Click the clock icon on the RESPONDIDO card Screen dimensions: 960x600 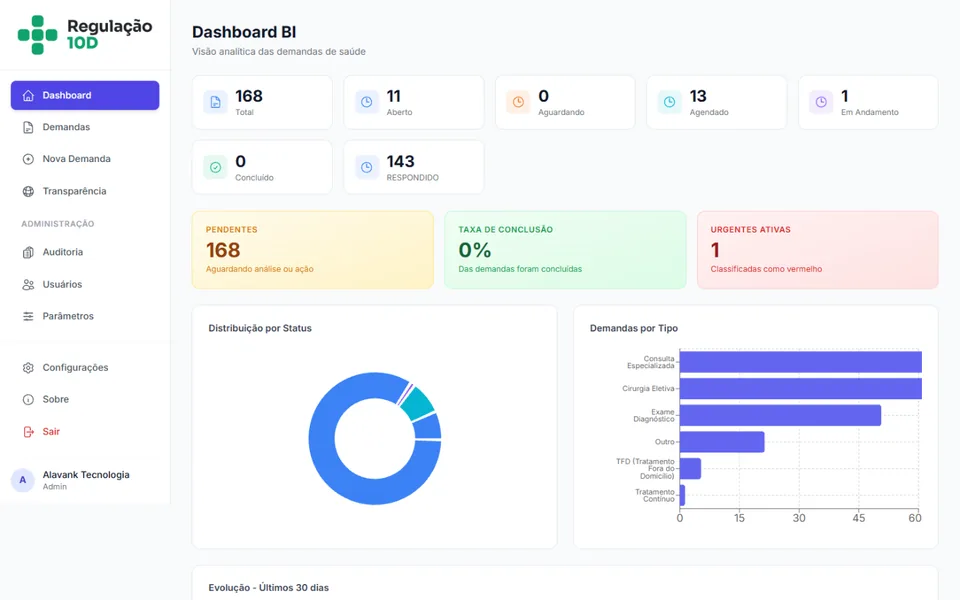367,167
